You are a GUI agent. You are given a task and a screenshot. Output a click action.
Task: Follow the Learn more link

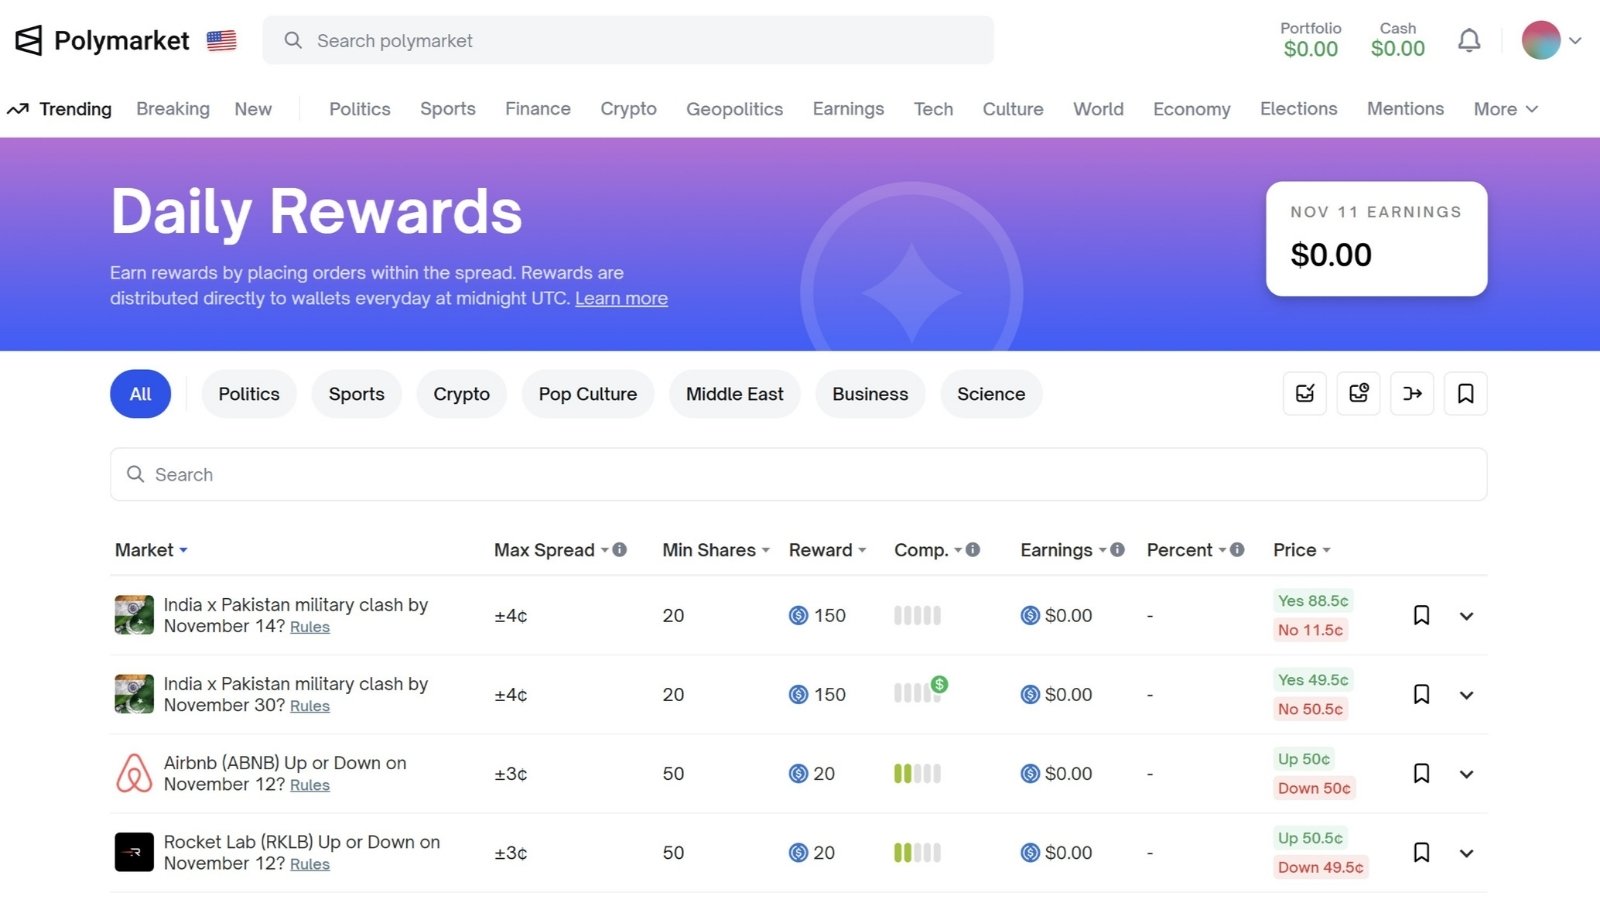tap(621, 299)
